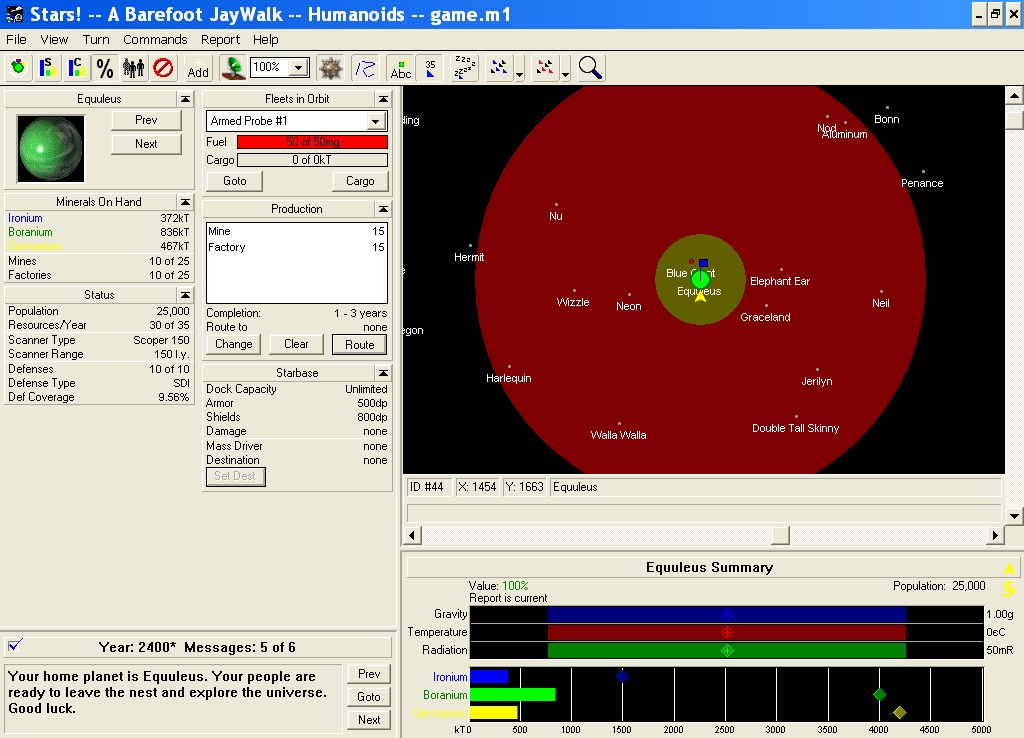Select the normal planet view icon
The height and width of the screenshot is (738, 1024).
(x=18, y=68)
